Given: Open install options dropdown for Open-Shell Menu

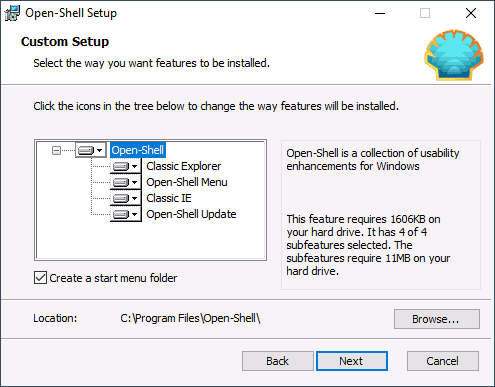Looking at the screenshot, I should pos(126,182).
